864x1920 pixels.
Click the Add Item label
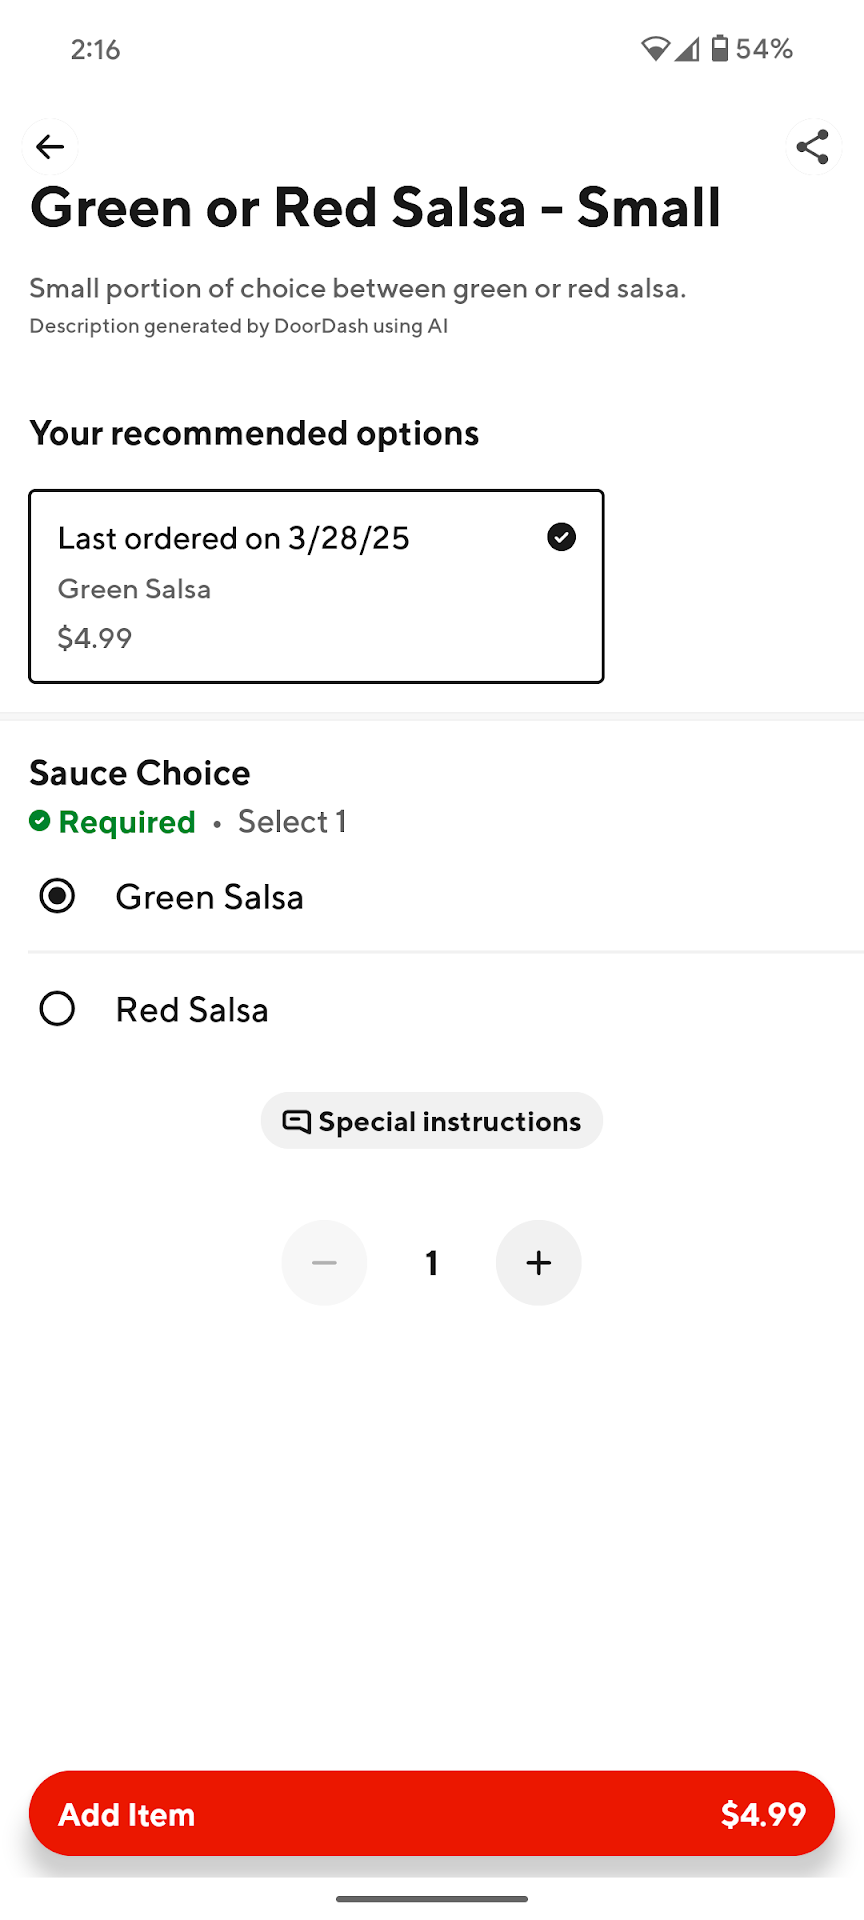click(127, 1814)
